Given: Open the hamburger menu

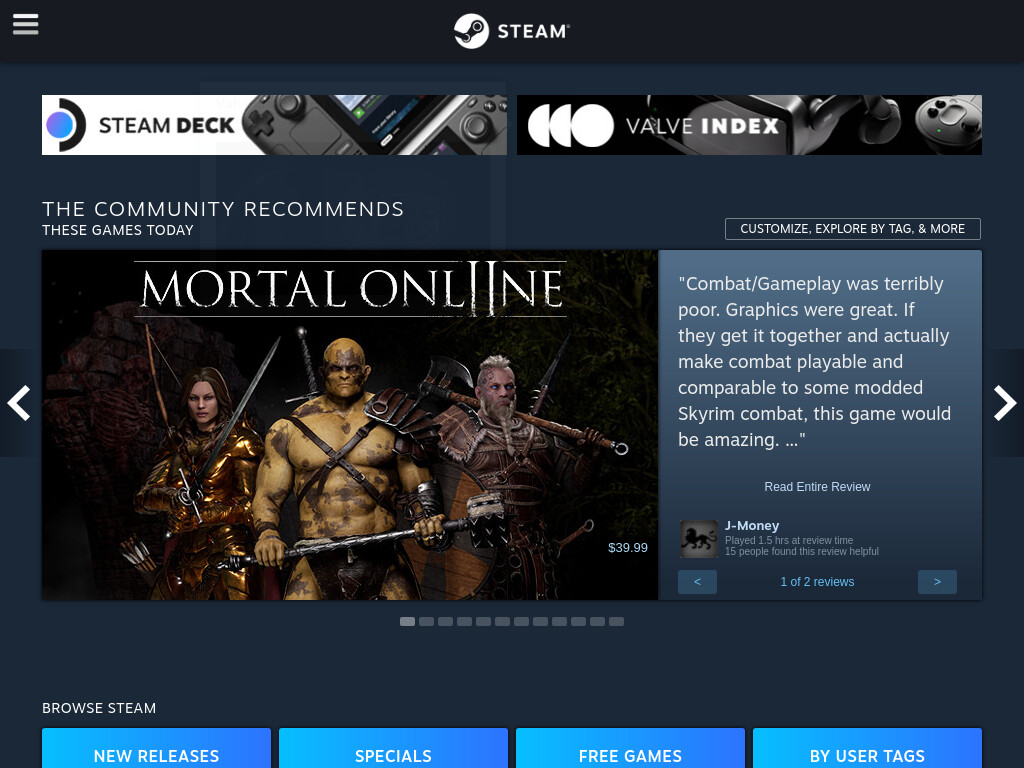Looking at the screenshot, I should pos(25,25).
